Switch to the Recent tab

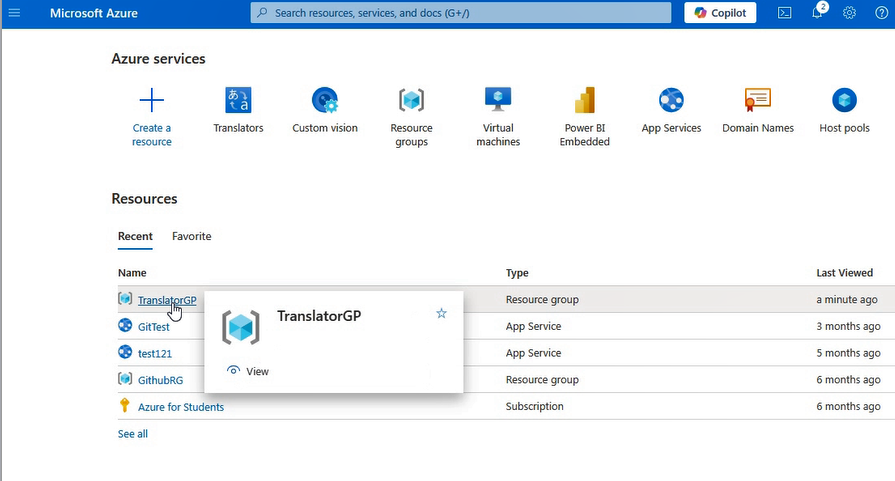pyautogui.click(x=135, y=236)
